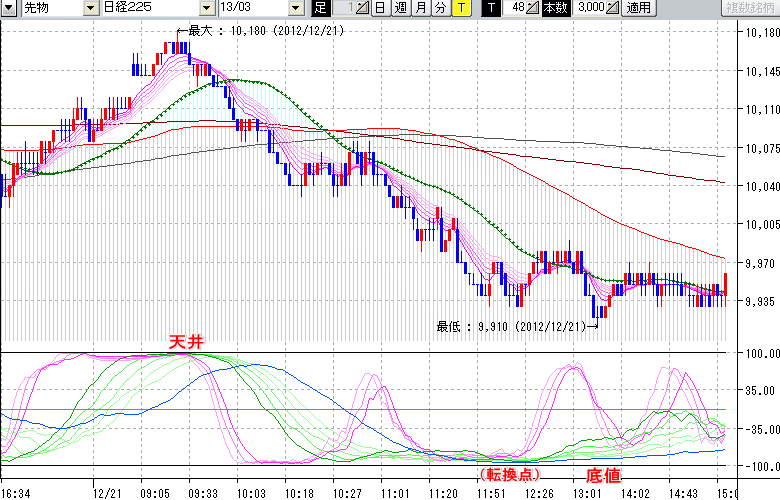Click the 複数銘柄 multiple symbols button

pos(745,8)
